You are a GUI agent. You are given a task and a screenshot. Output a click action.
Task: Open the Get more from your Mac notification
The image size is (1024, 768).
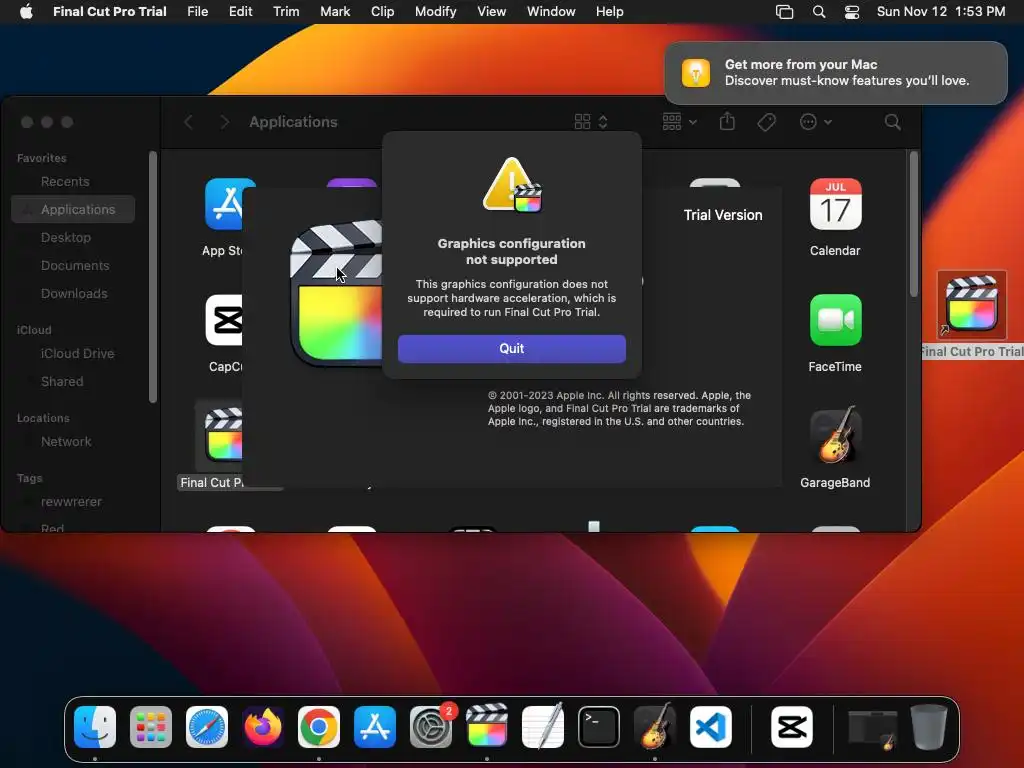tap(836, 72)
